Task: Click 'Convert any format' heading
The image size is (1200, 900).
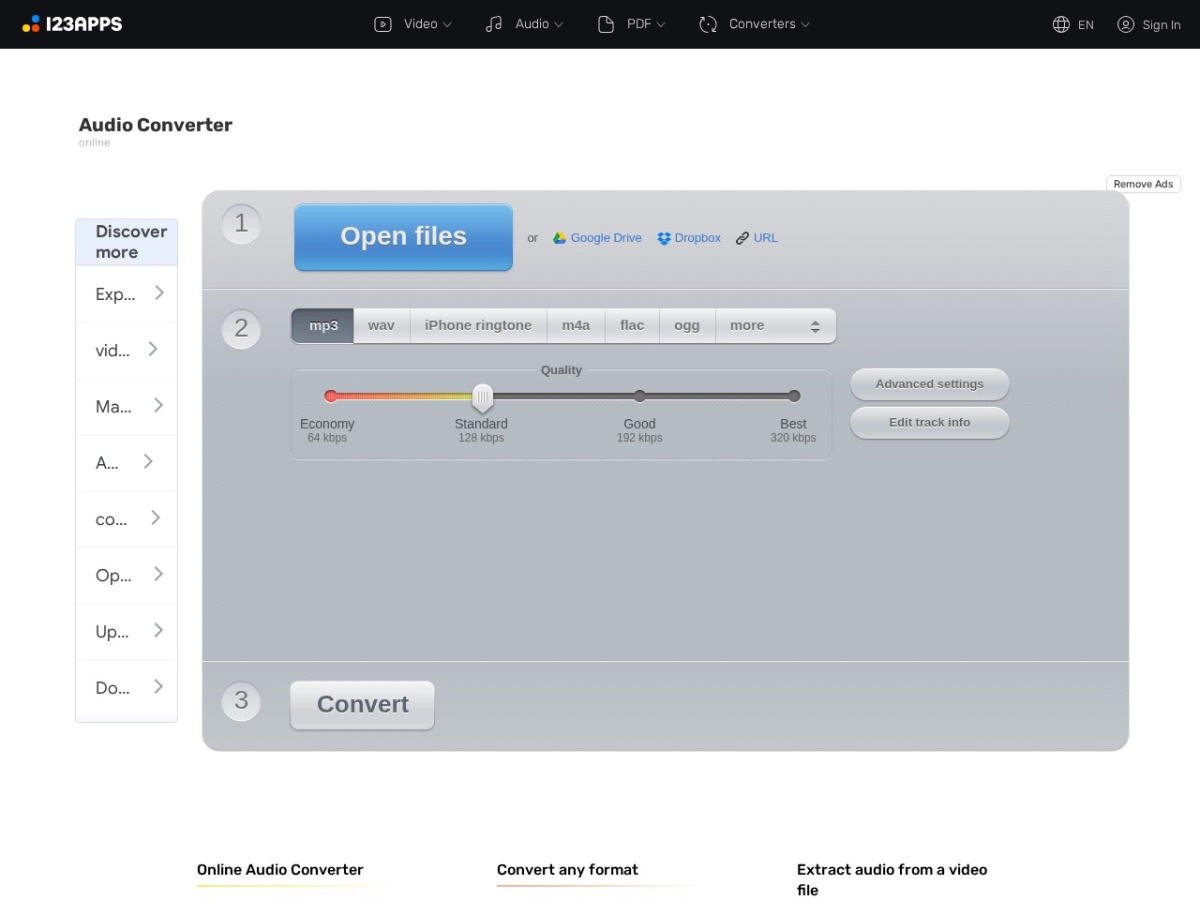Action: [567, 870]
